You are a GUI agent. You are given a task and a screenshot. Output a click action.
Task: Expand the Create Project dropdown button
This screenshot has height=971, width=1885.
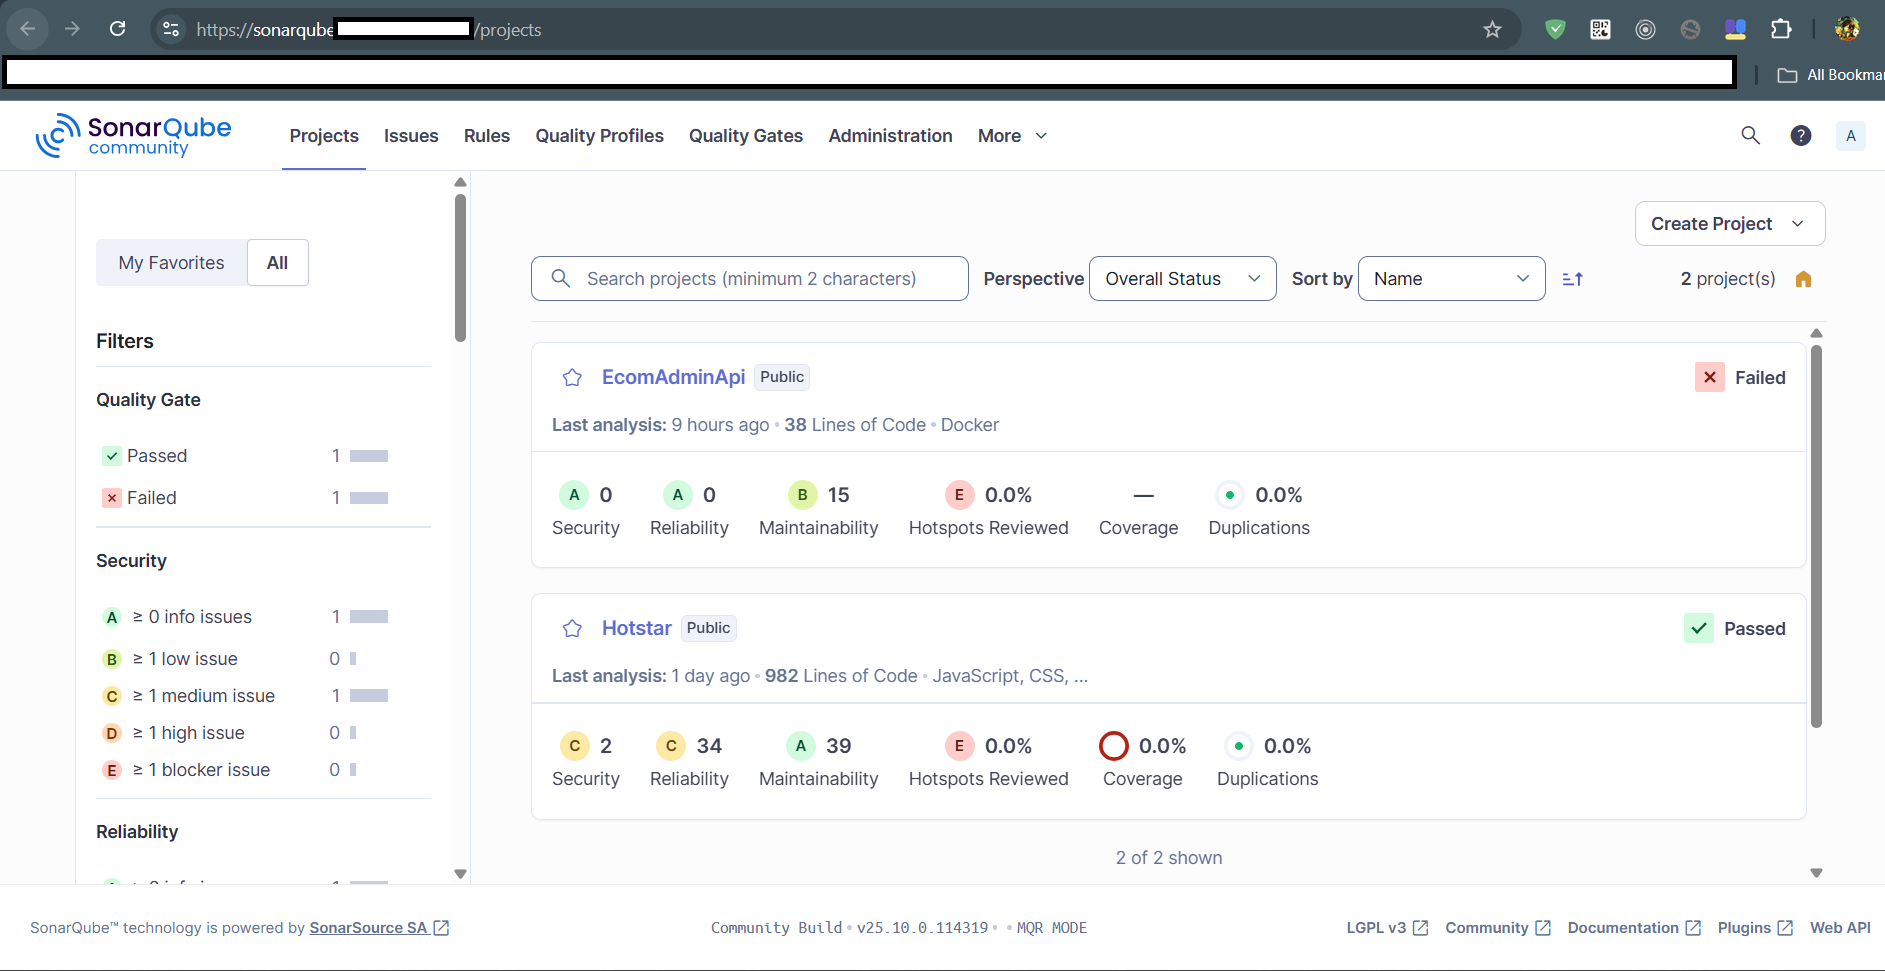click(1729, 224)
